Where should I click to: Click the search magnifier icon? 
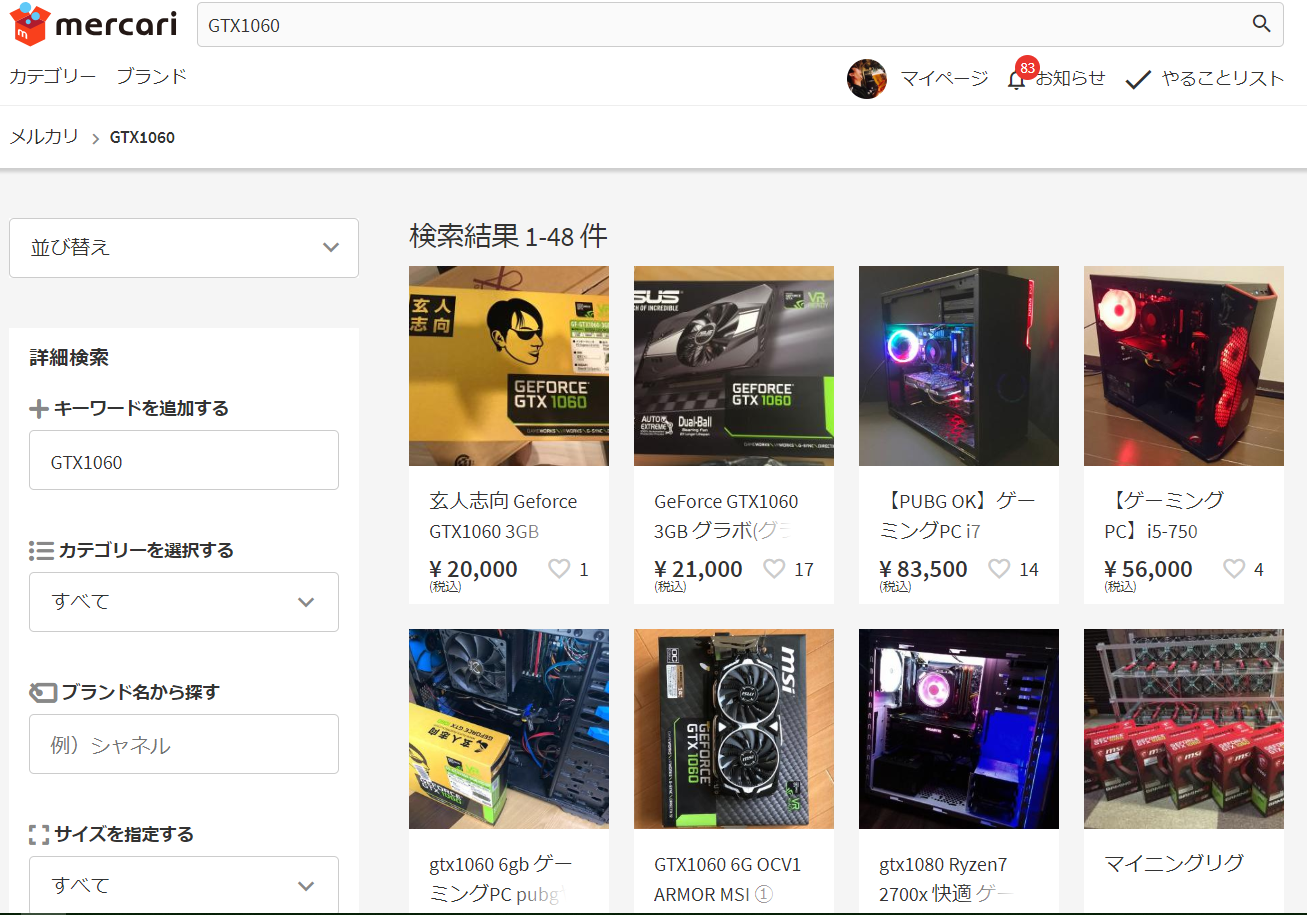pyautogui.click(x=1260, y=24)
